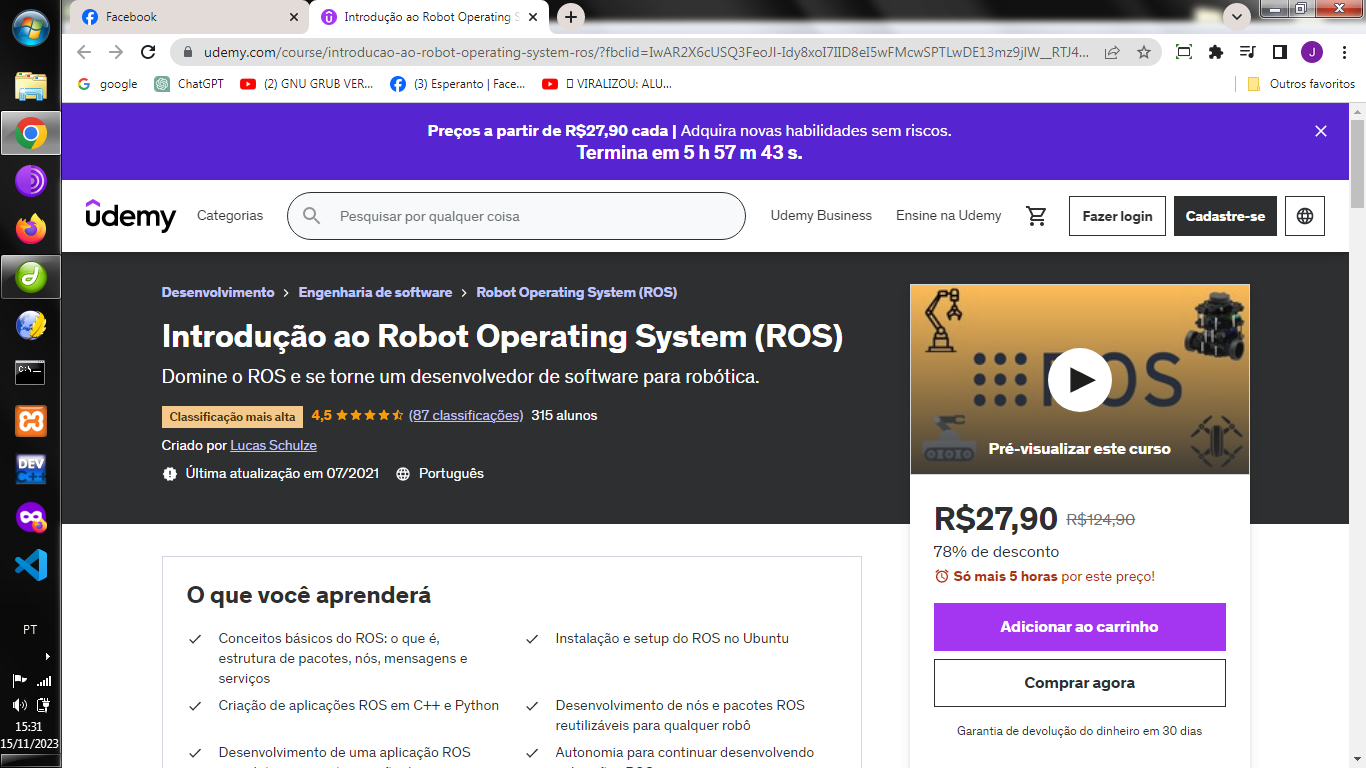Click the Comprar agora button
This screenshot has height=768, width=1366.
(x=1079, y=683)
